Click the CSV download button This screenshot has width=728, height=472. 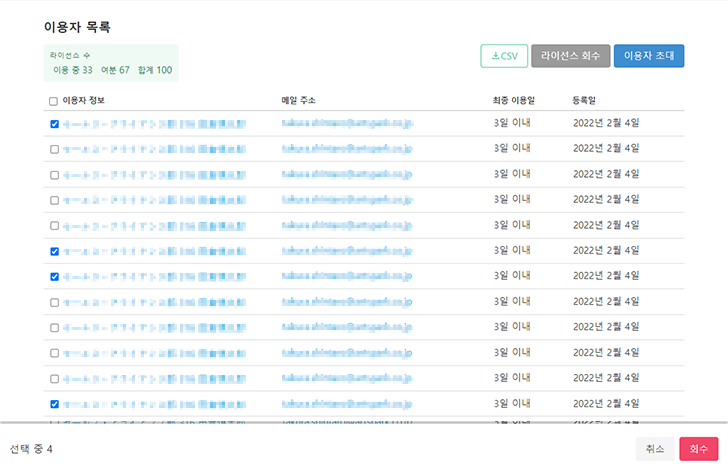click(504, 56)
